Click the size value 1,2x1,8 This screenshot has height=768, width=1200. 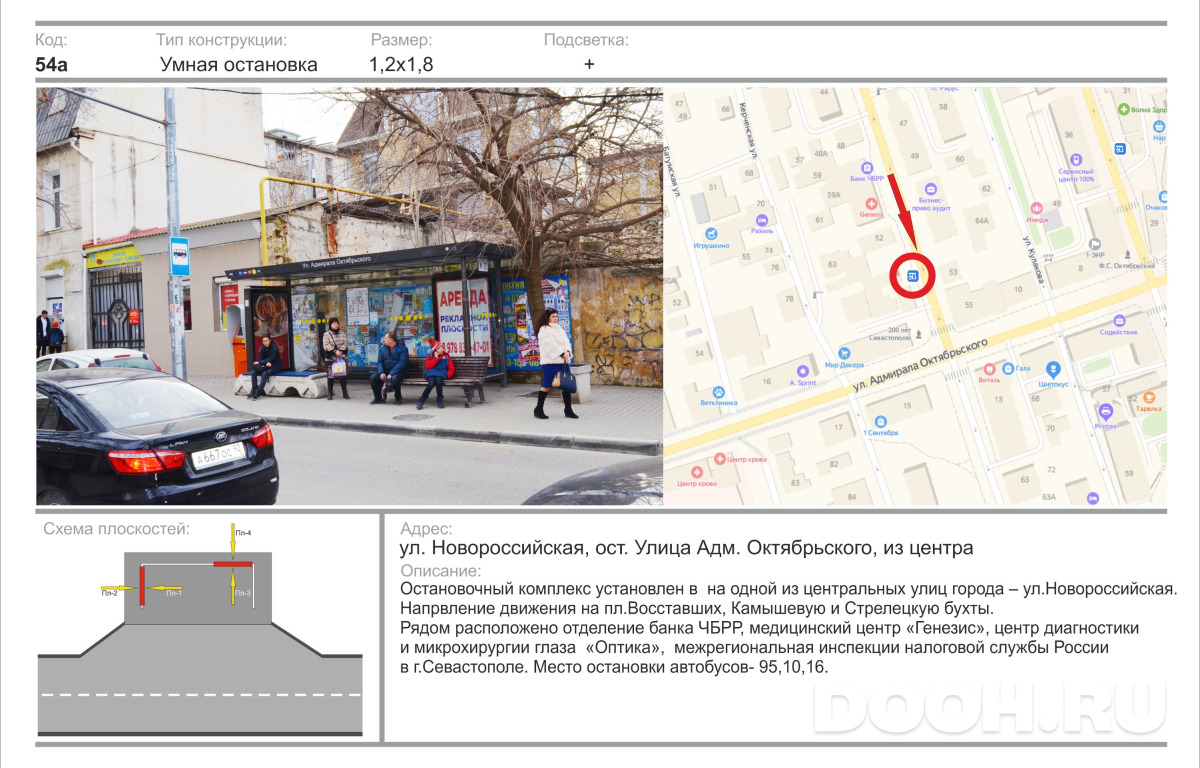pyautogui.click(x=401, y=65)
